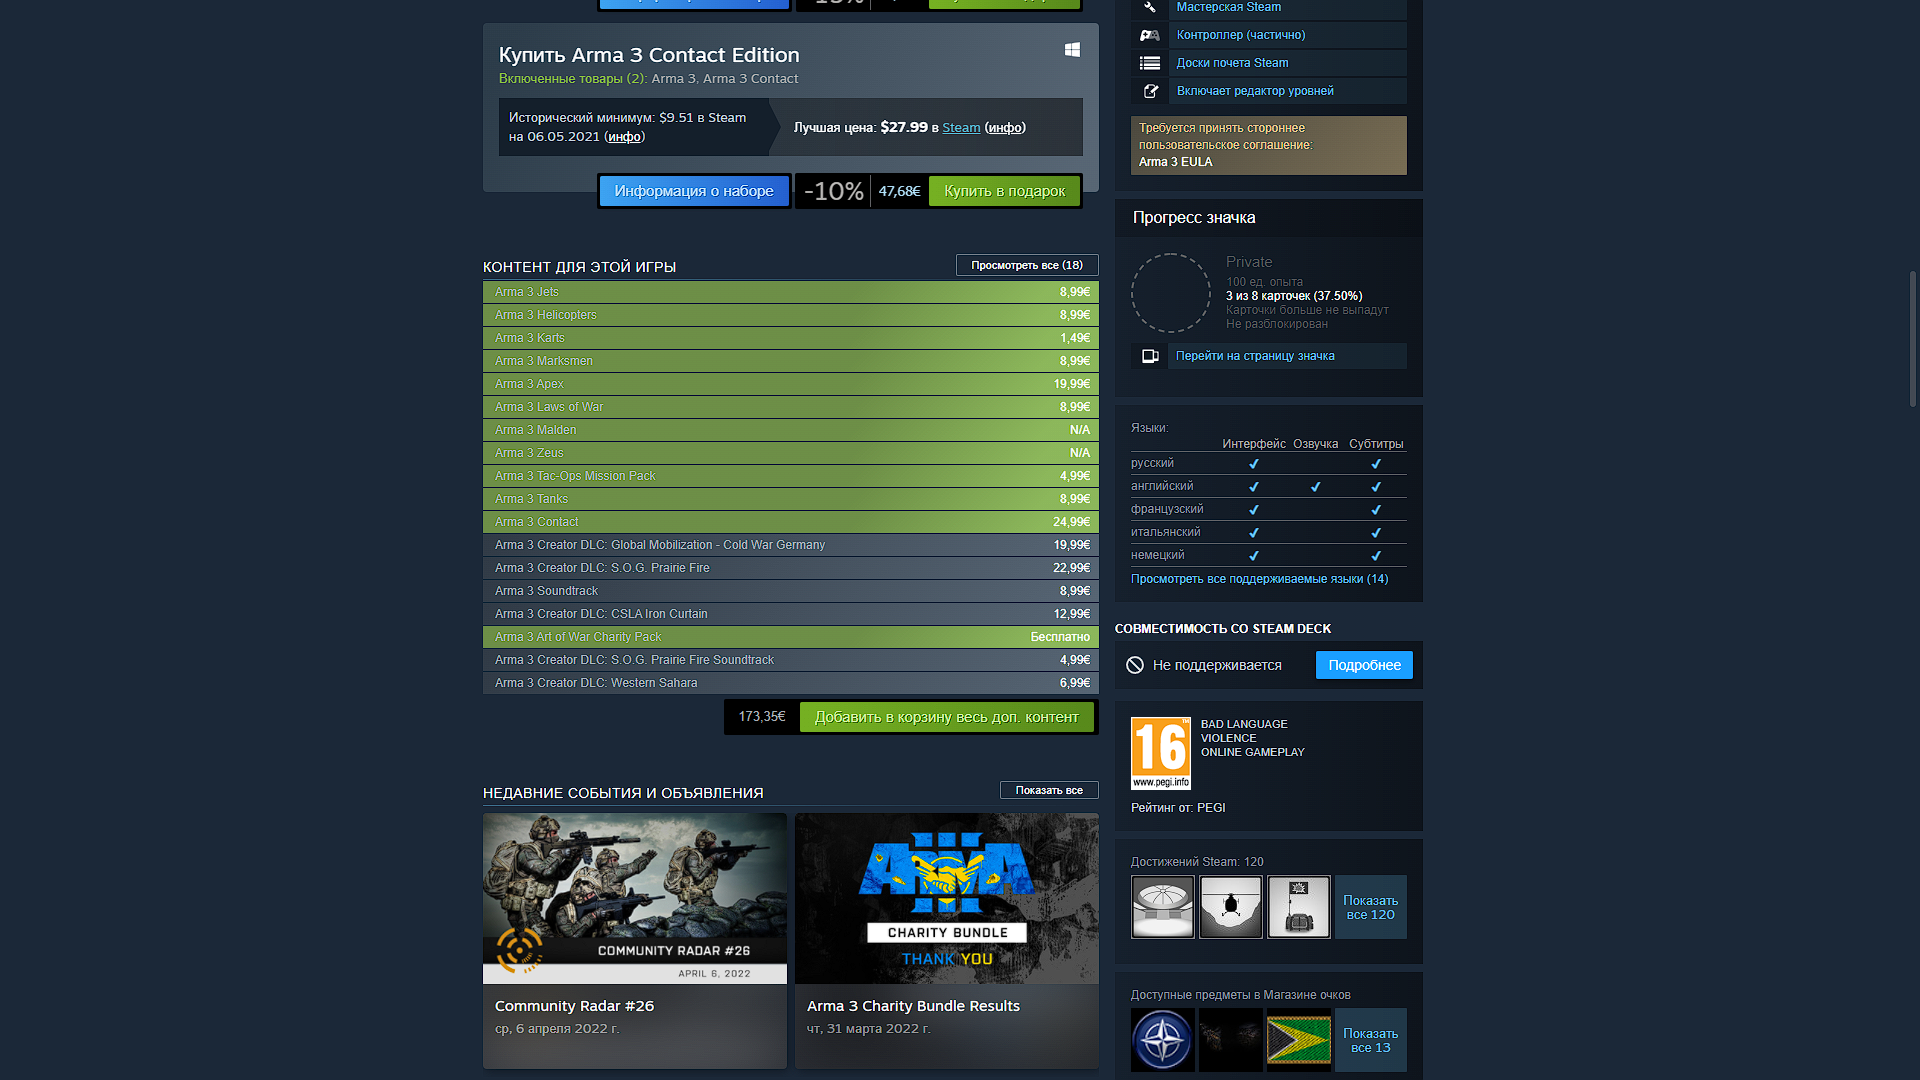Click the level editor pencil icon
This screenshot has height=1080, width=1920.
[1150, 91]
